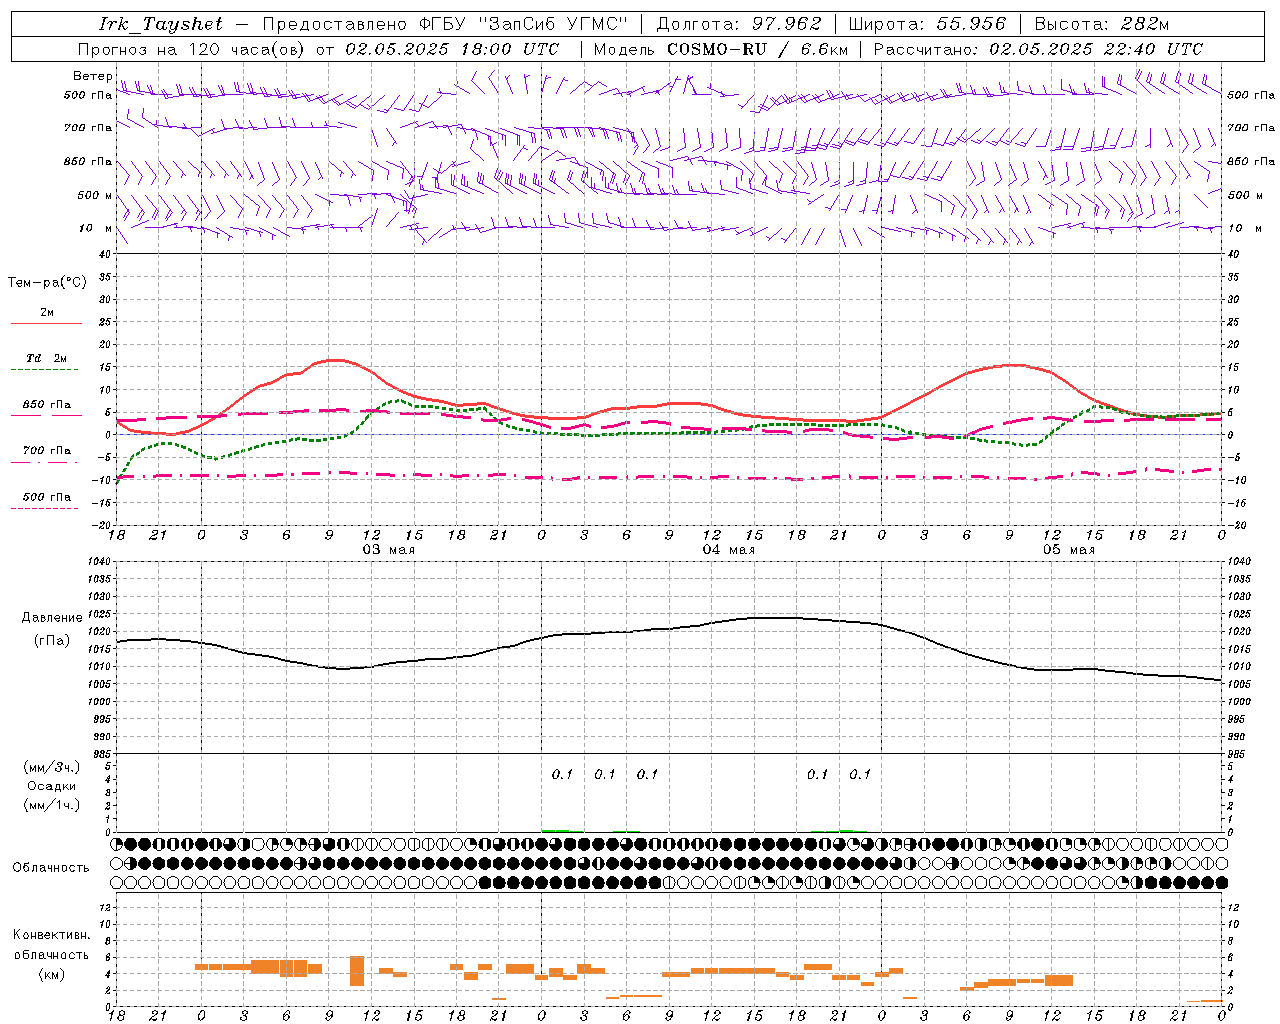The width and height of the screenshot is (1280, 1024).
Task: Select the longitude value Долгота: 97.962
Action: click(739, 24)
